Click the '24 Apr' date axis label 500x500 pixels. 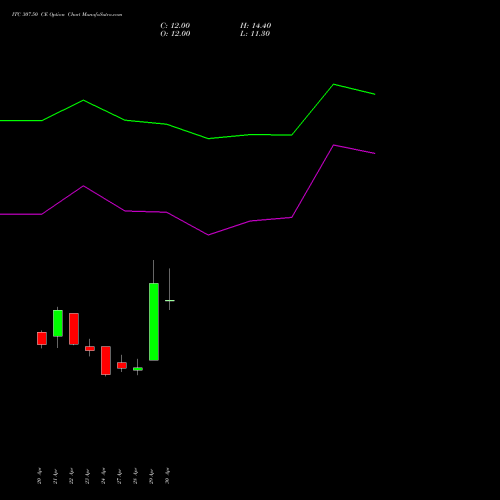(103, 476)
